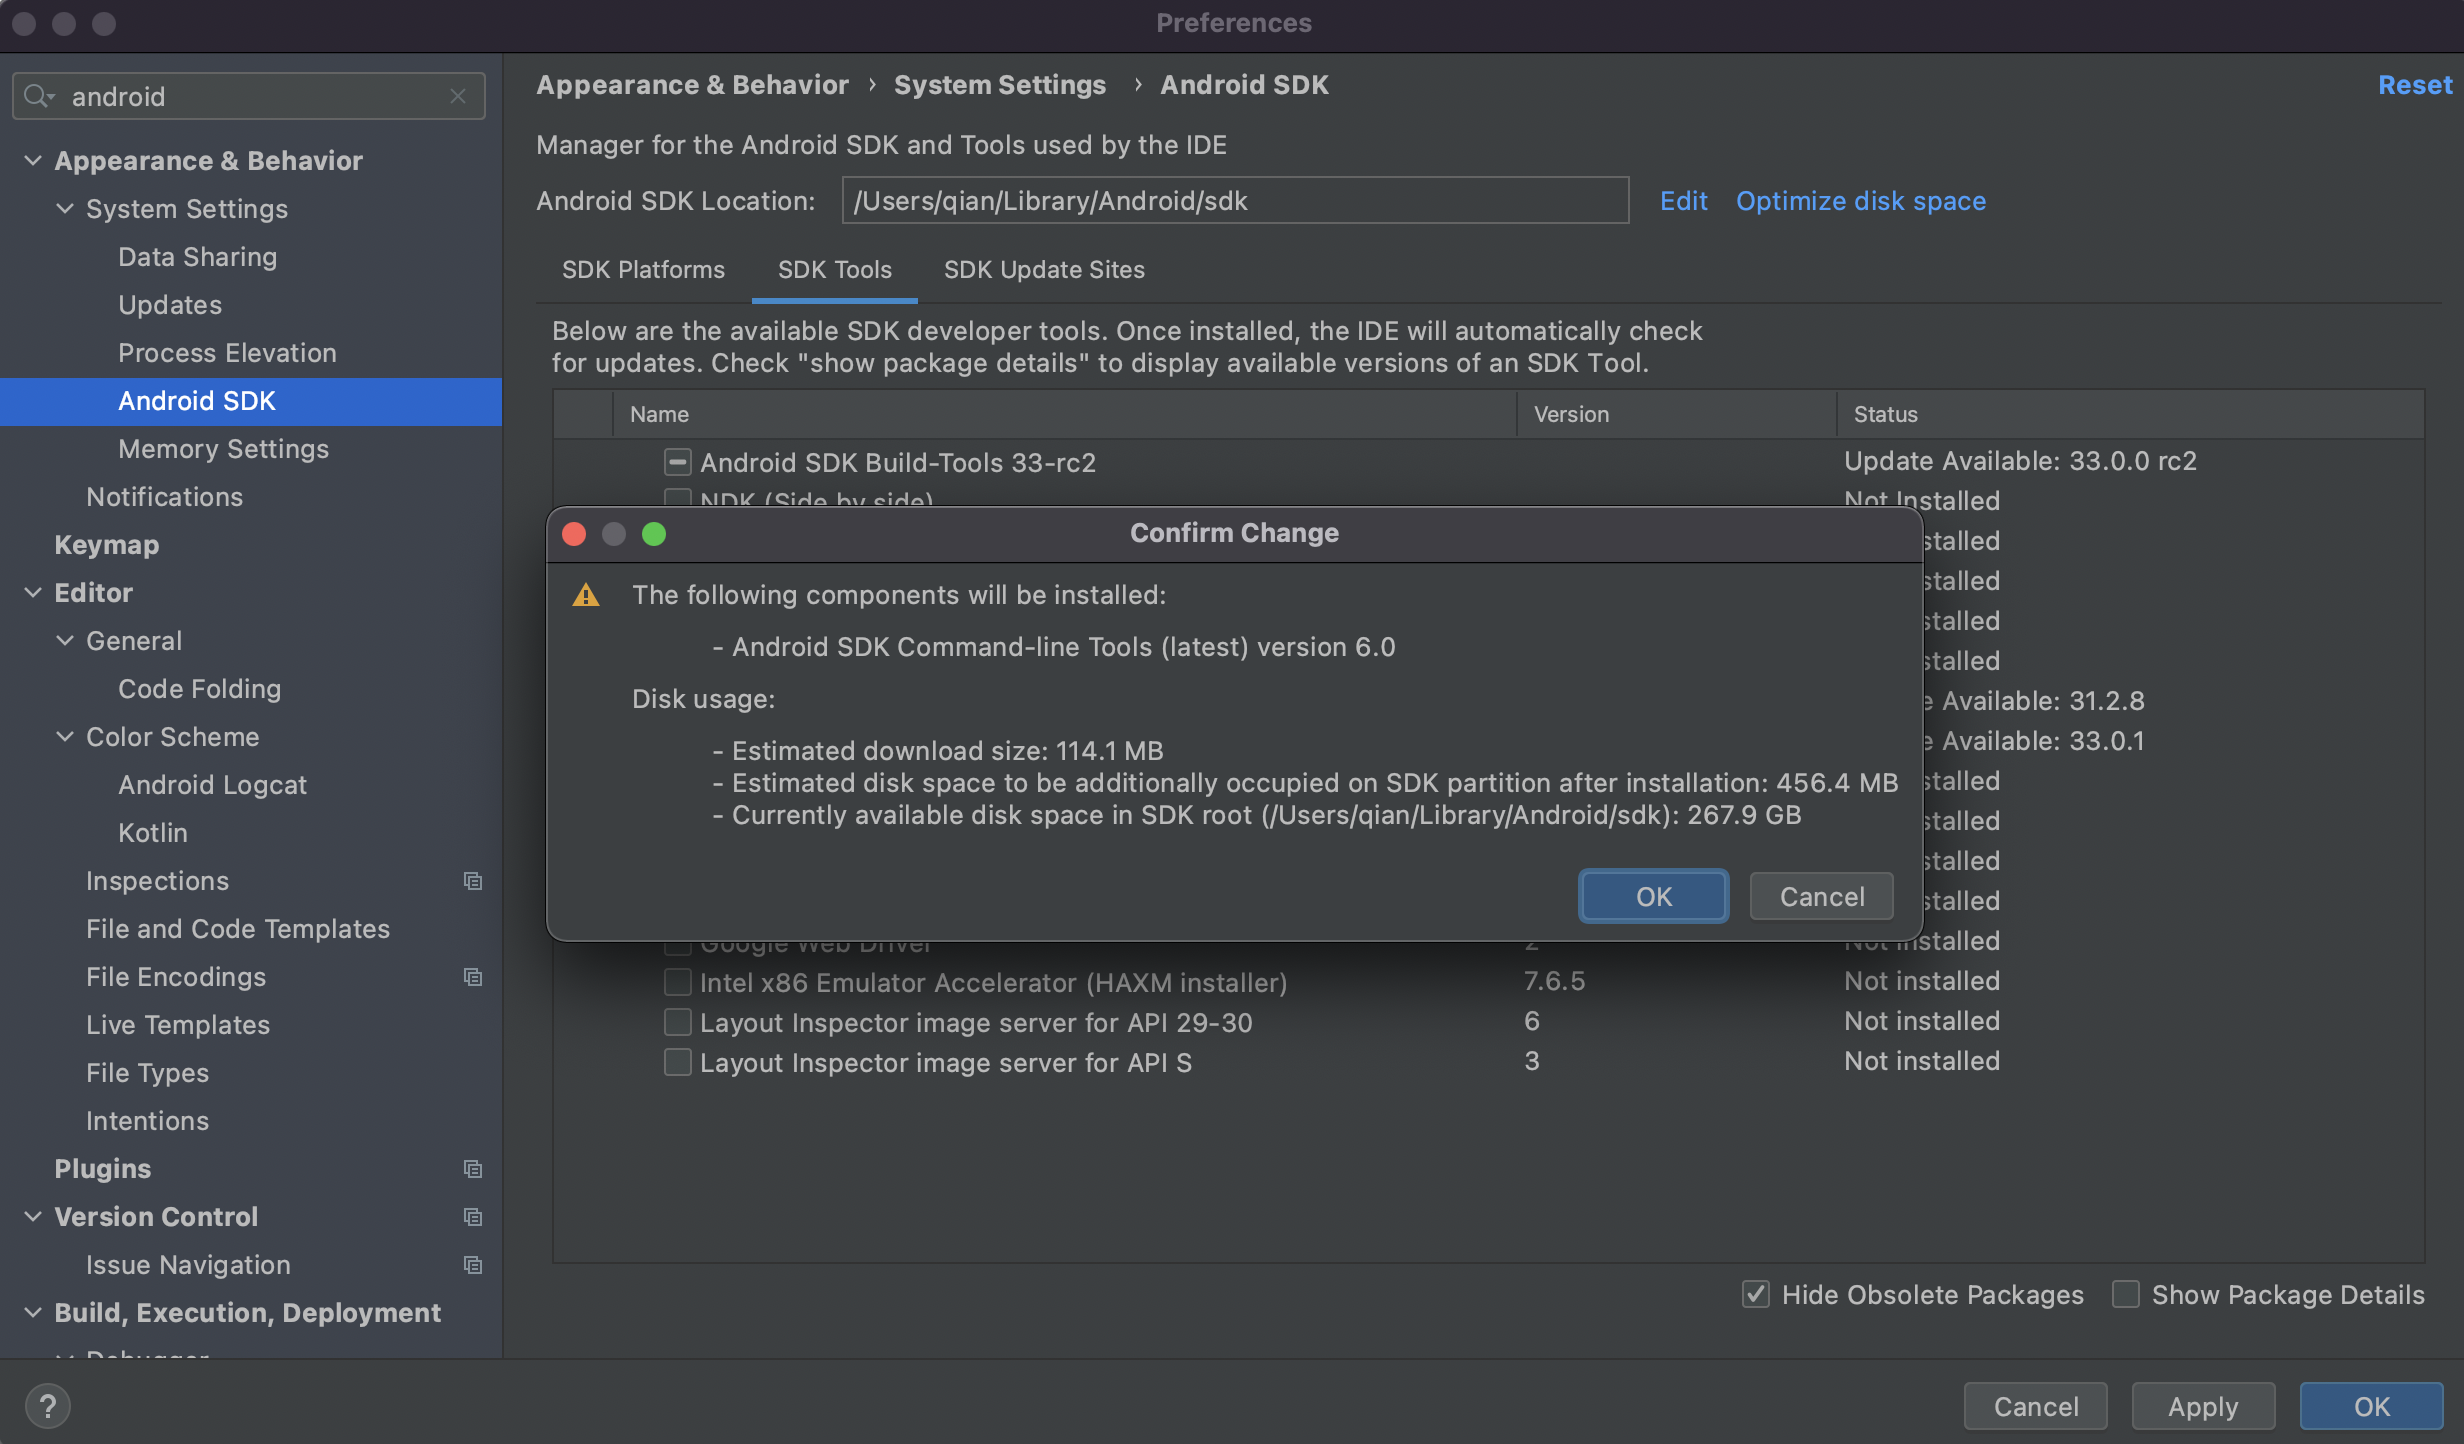Image resolution: width=2464 pixels, height=1444 pixels.
Task: Click System Settings in the breadcrumb
Action: 1000,85
